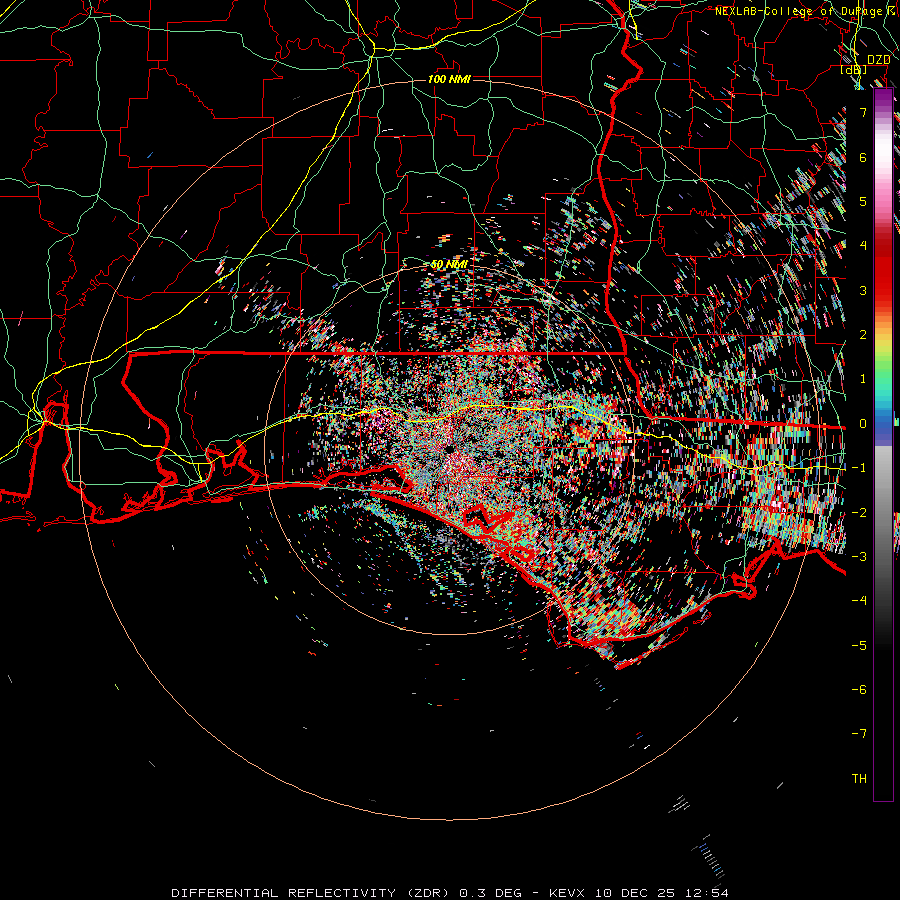This screenshot has height=900, width=900.
Task: Click the "0" value on the dB scale
Action: pos(863,424)
